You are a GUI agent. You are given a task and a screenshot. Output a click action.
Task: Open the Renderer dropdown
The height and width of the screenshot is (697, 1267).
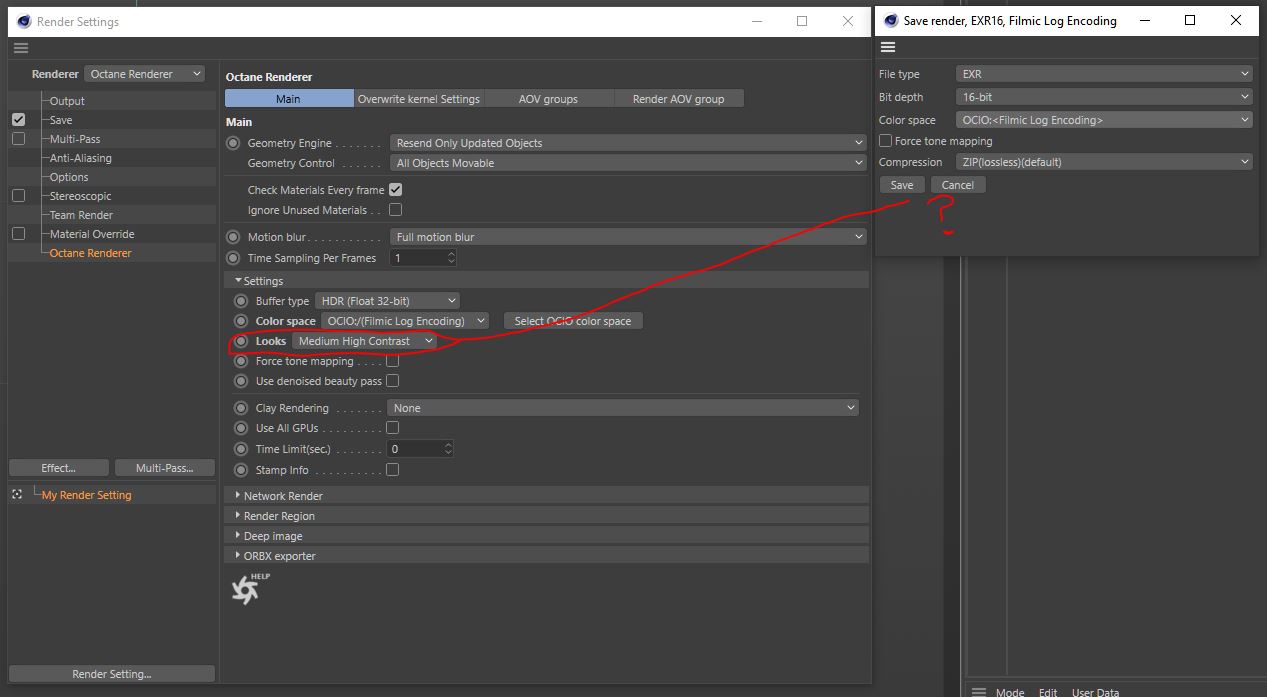(144, 74)
